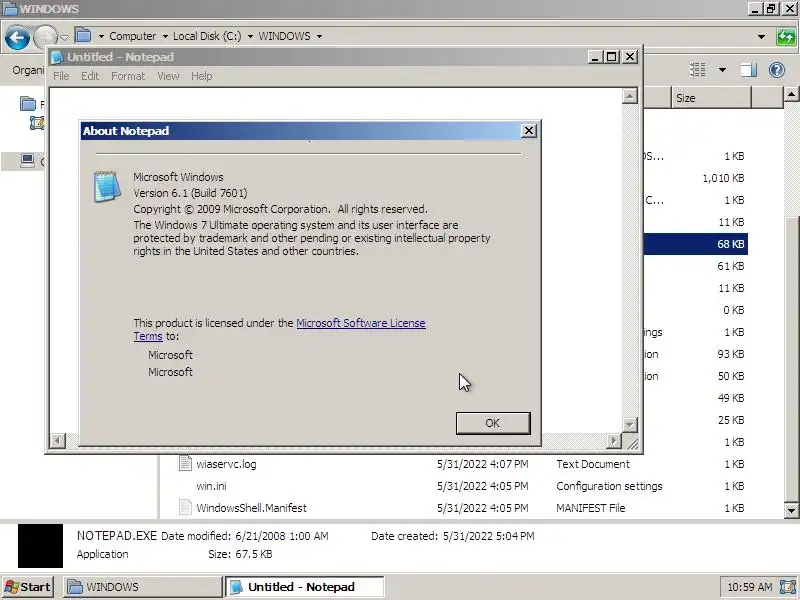The width and height of the screenshot is (800, 600).
Task: Open Explorer help icon
Action: point(777,69)
